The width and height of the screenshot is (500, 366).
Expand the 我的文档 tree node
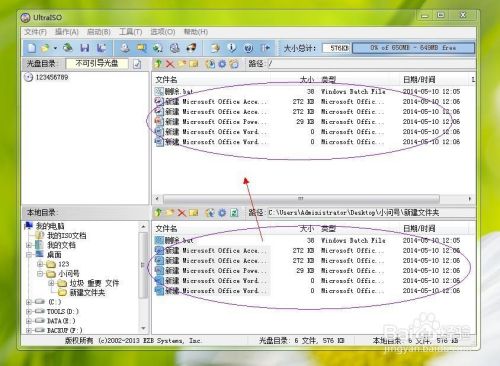(29, 245)
